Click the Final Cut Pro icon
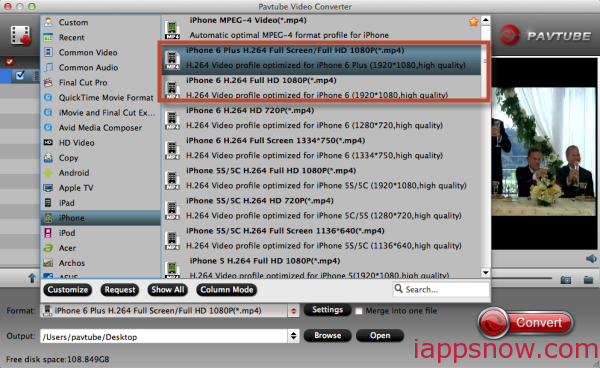 click(x=48, y=82)
